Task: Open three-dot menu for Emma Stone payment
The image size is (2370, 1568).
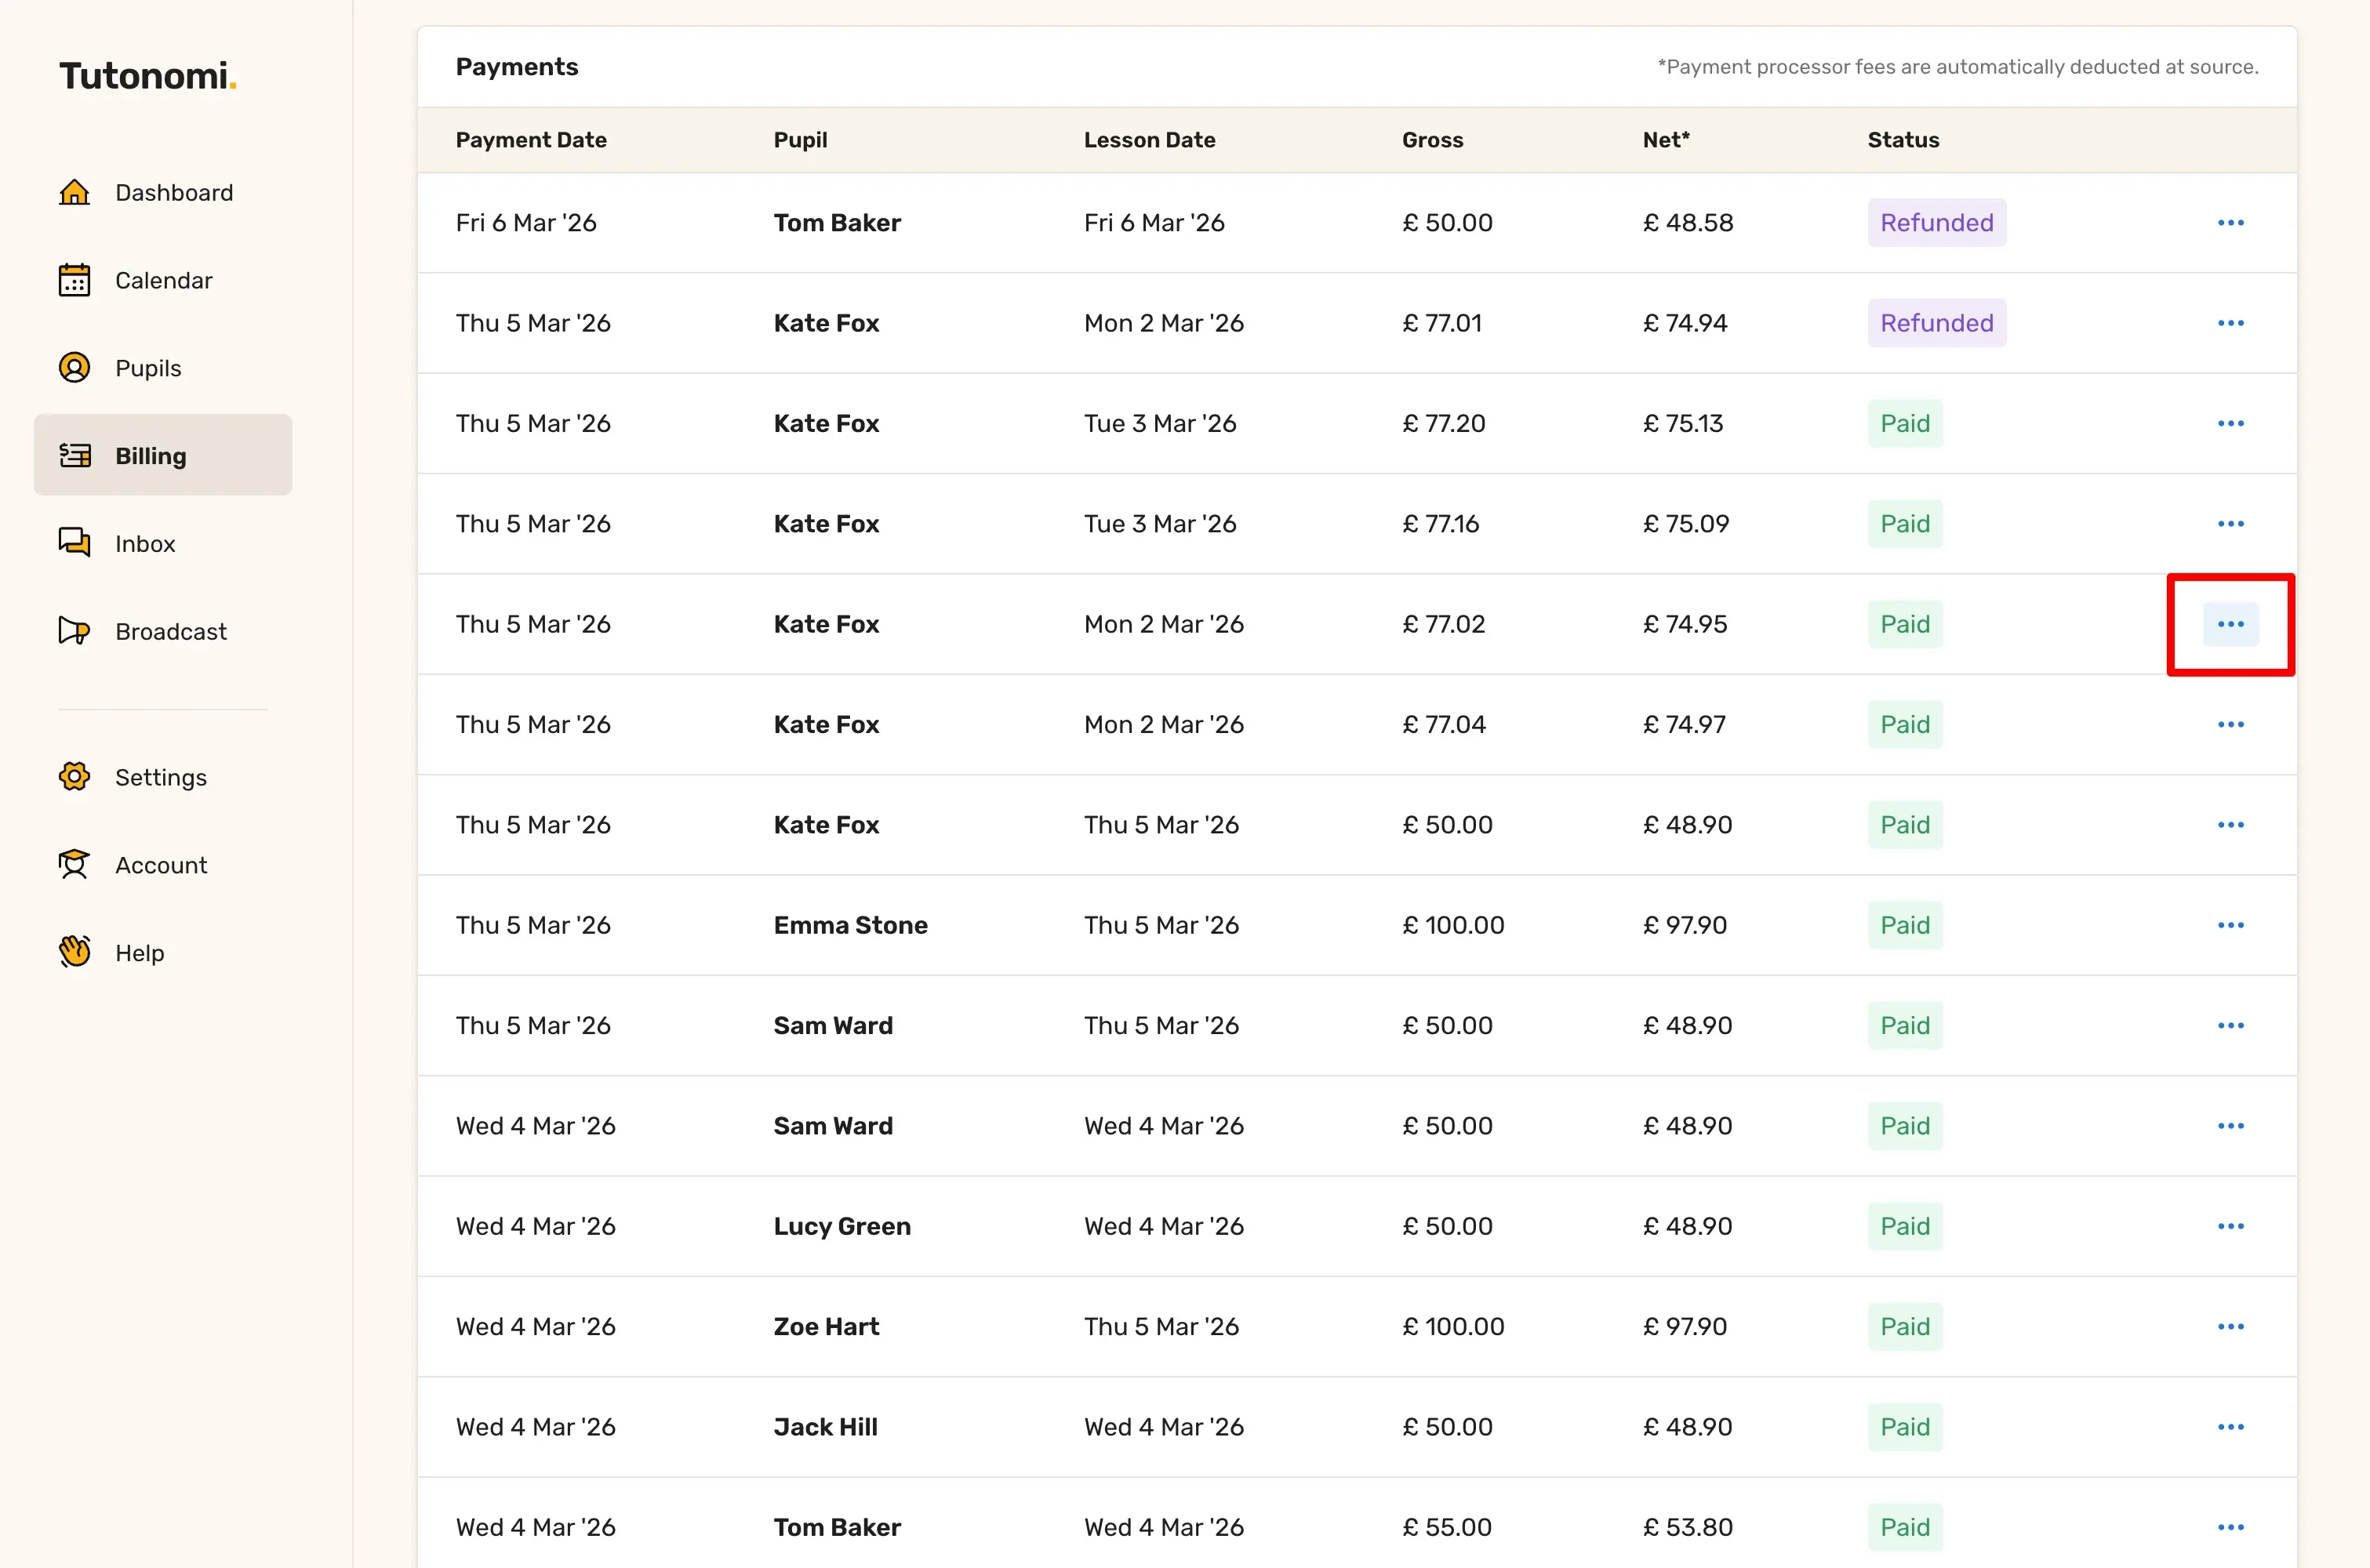Action: pyautogui.click(x=2230, y=925)
